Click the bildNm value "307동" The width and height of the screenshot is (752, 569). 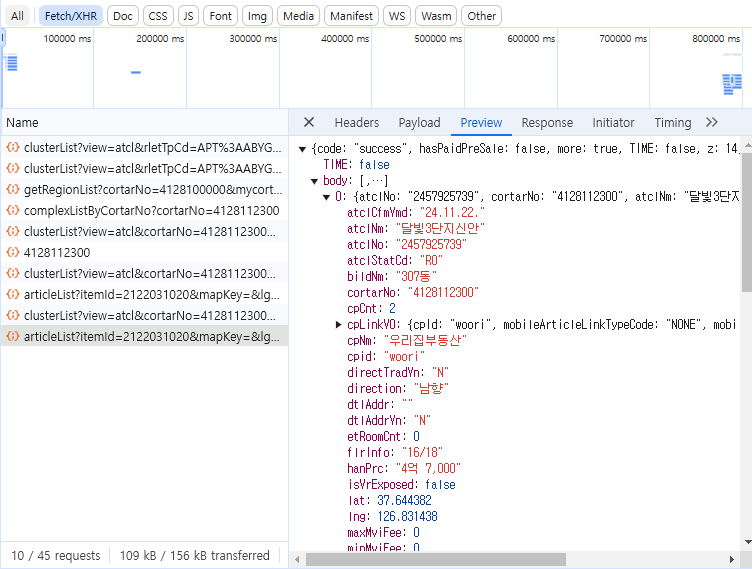(416, 276)
